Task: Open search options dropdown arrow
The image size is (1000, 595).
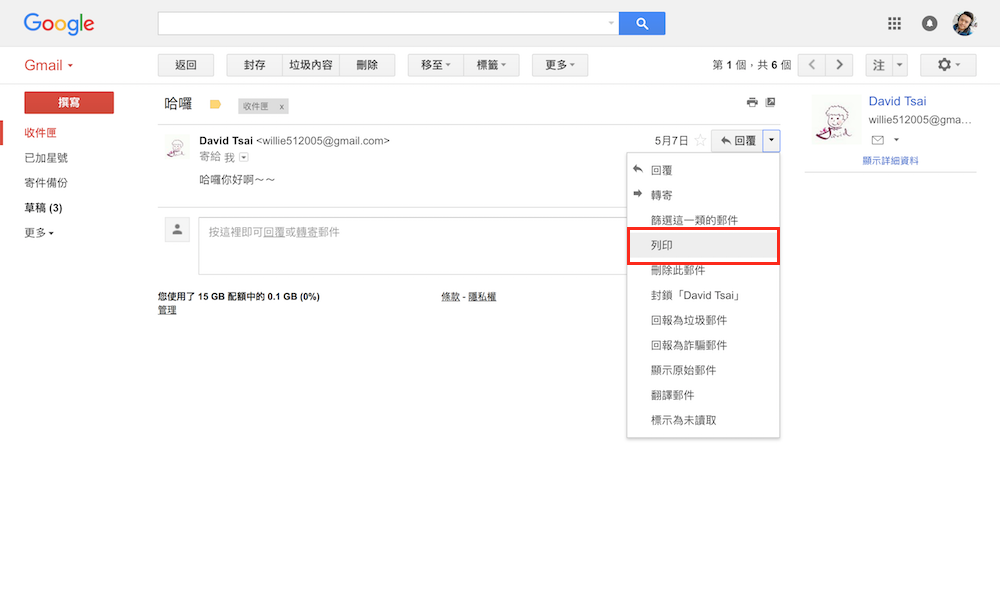Action: click(611, 24)
